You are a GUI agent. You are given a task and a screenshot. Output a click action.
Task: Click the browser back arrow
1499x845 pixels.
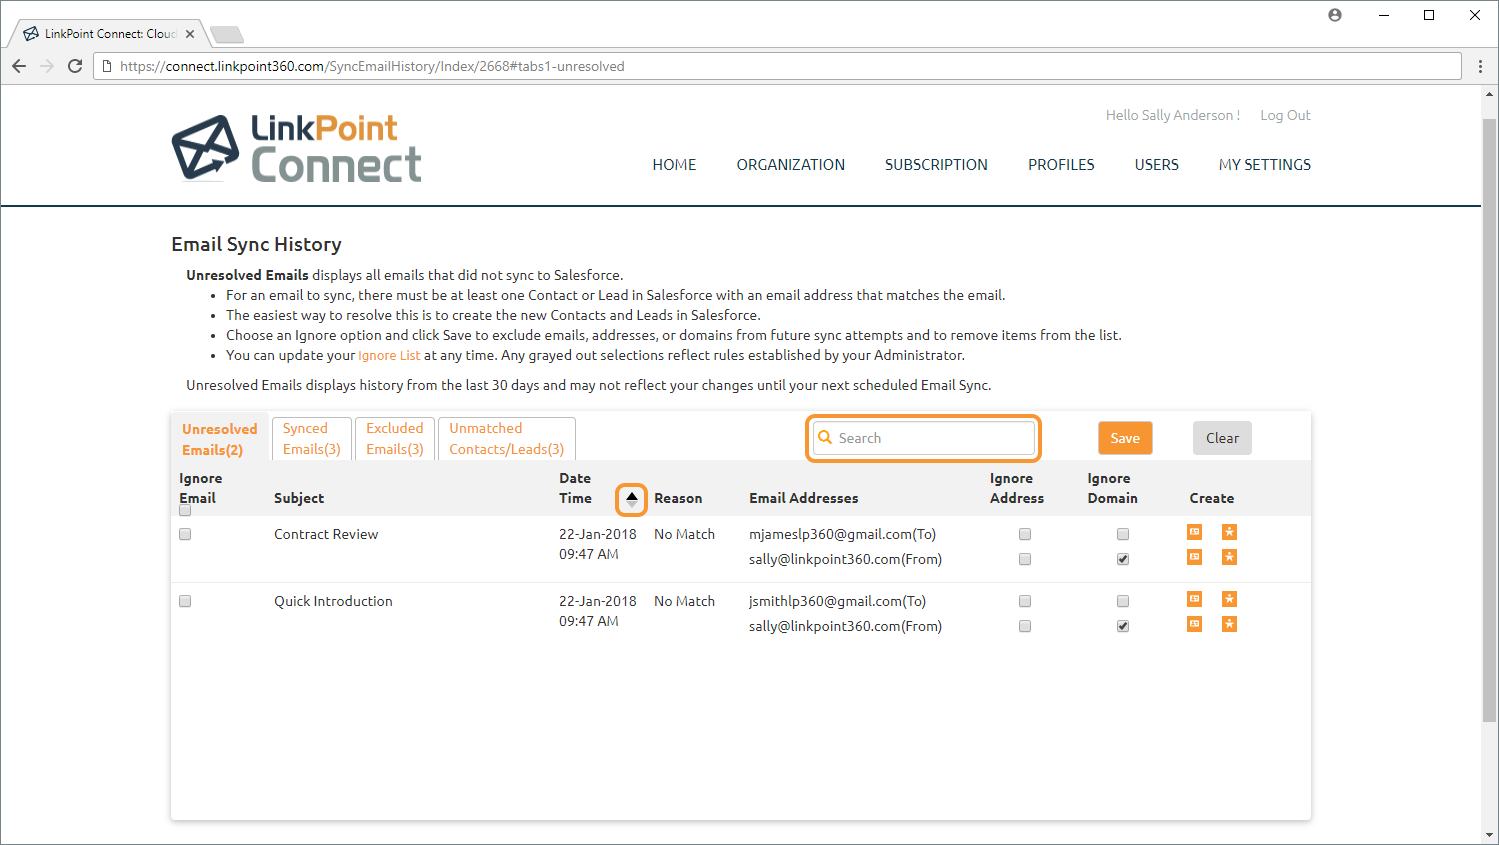[x=19, y=66]
